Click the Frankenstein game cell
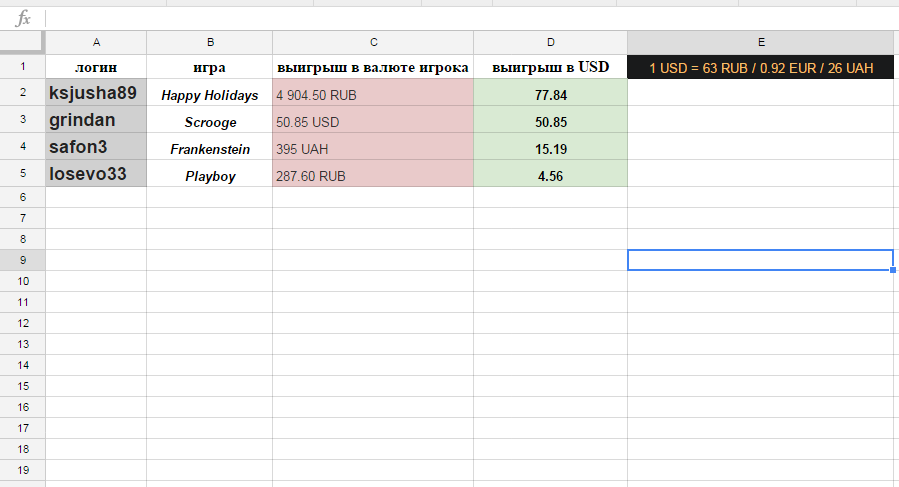This screenshot has height=487, width=899. (x=210, y=149)
